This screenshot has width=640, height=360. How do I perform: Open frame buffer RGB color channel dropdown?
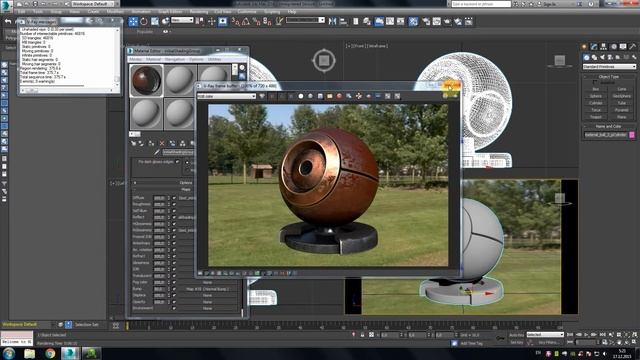[x=227, y=96]
